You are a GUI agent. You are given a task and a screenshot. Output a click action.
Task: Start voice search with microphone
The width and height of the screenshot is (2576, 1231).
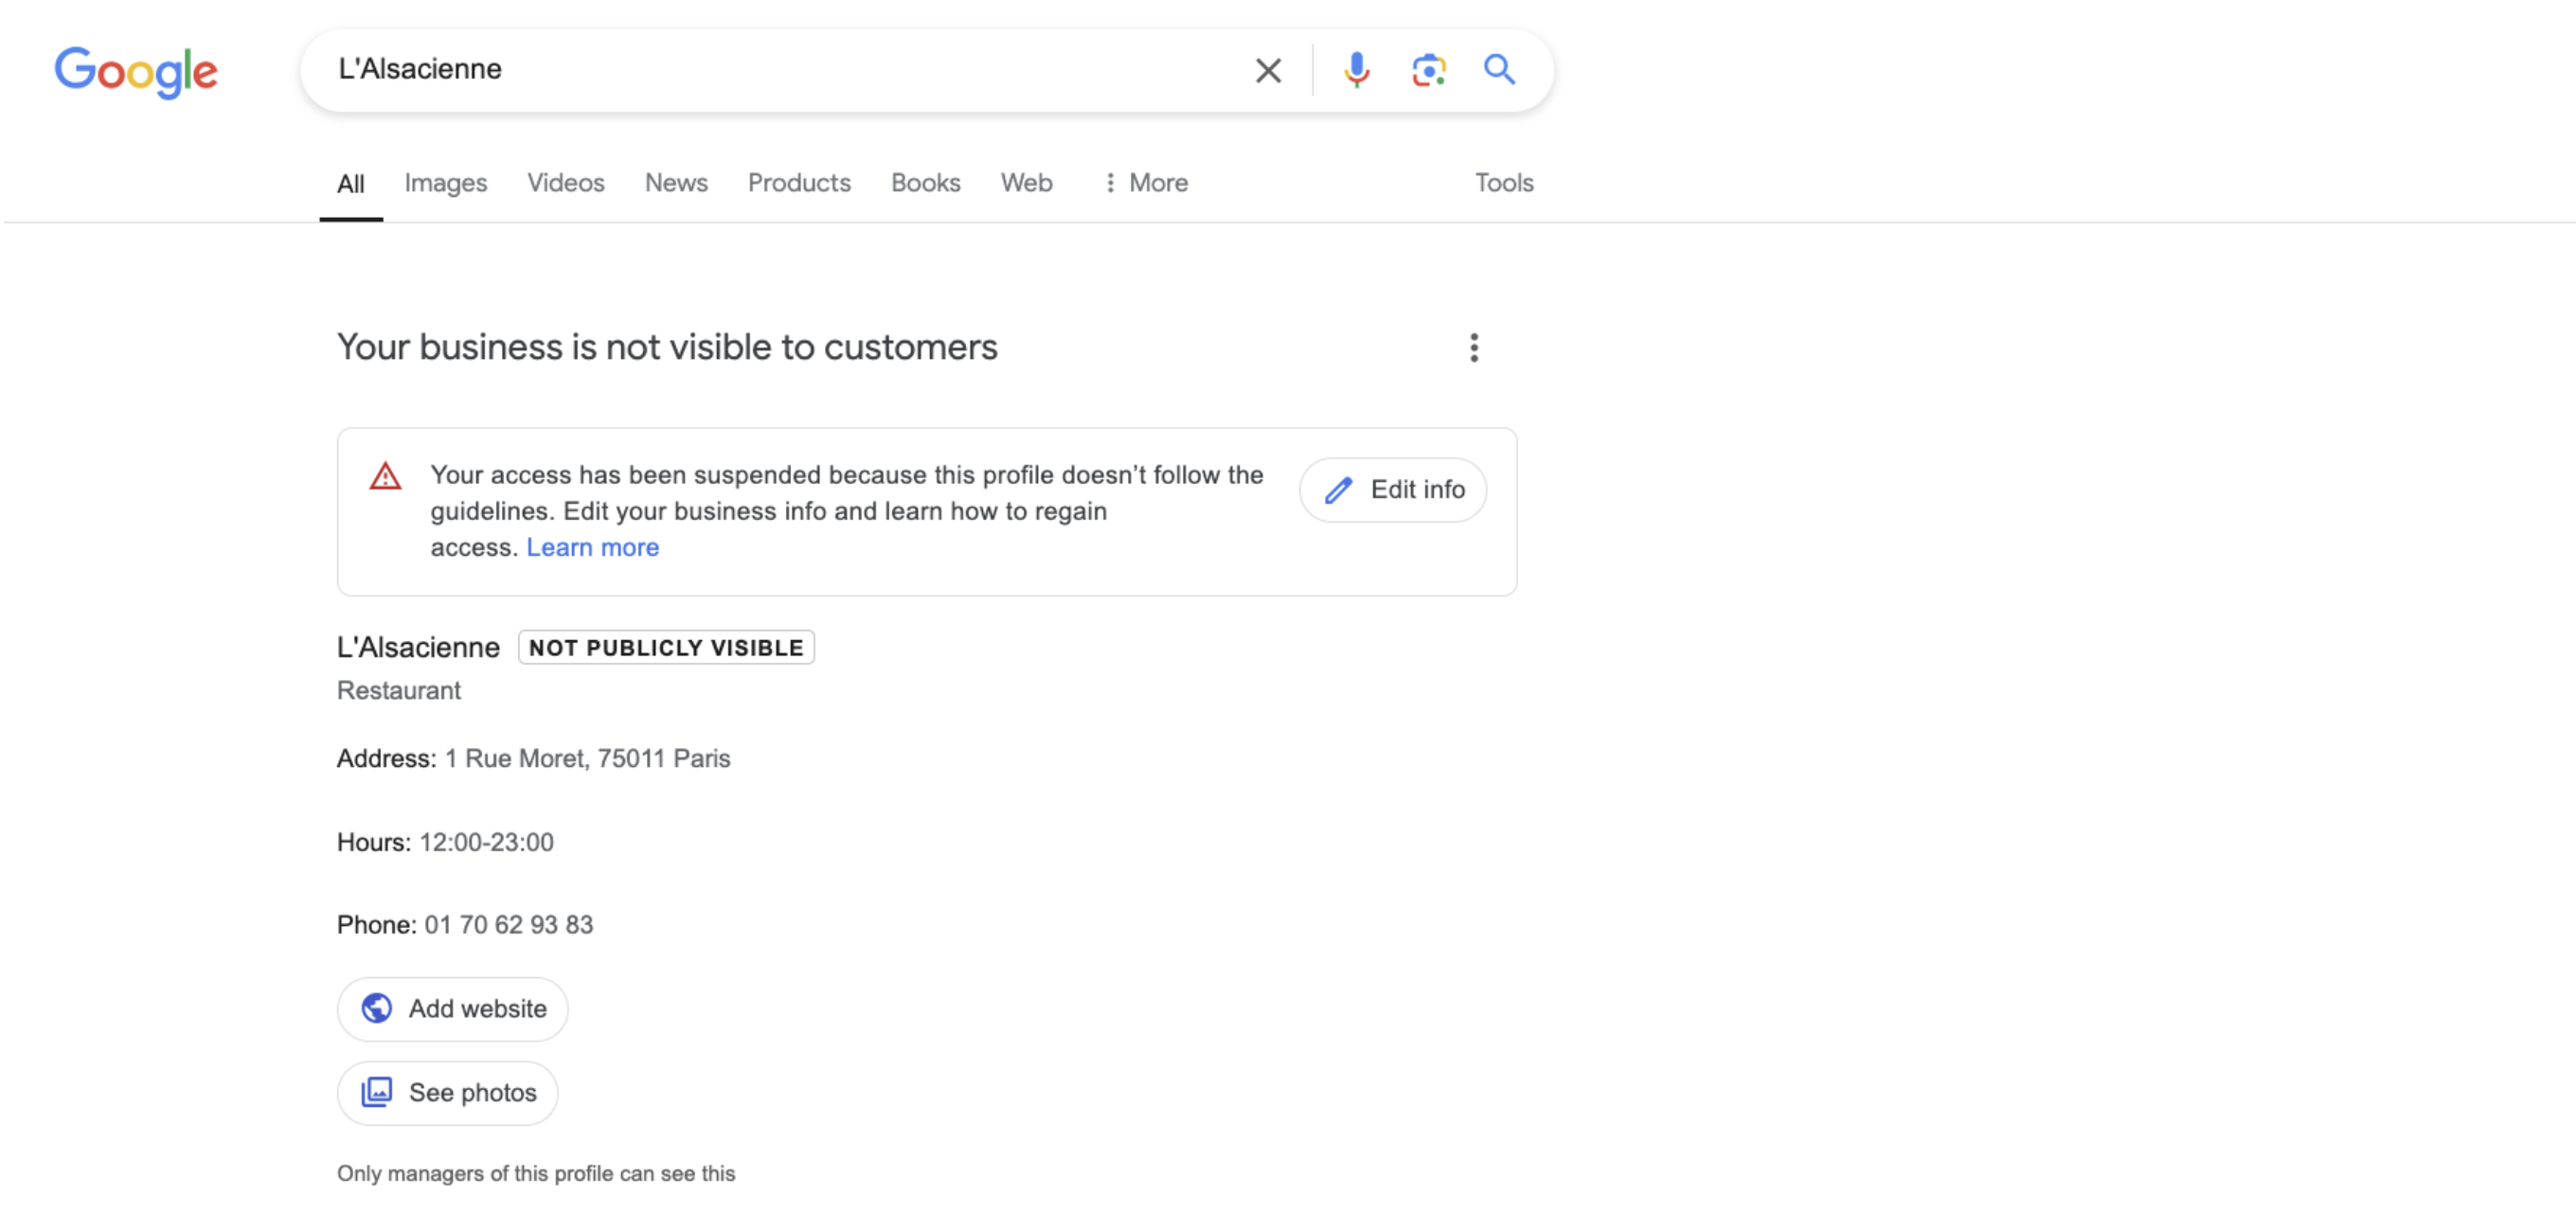click(x=1356, y=71)
